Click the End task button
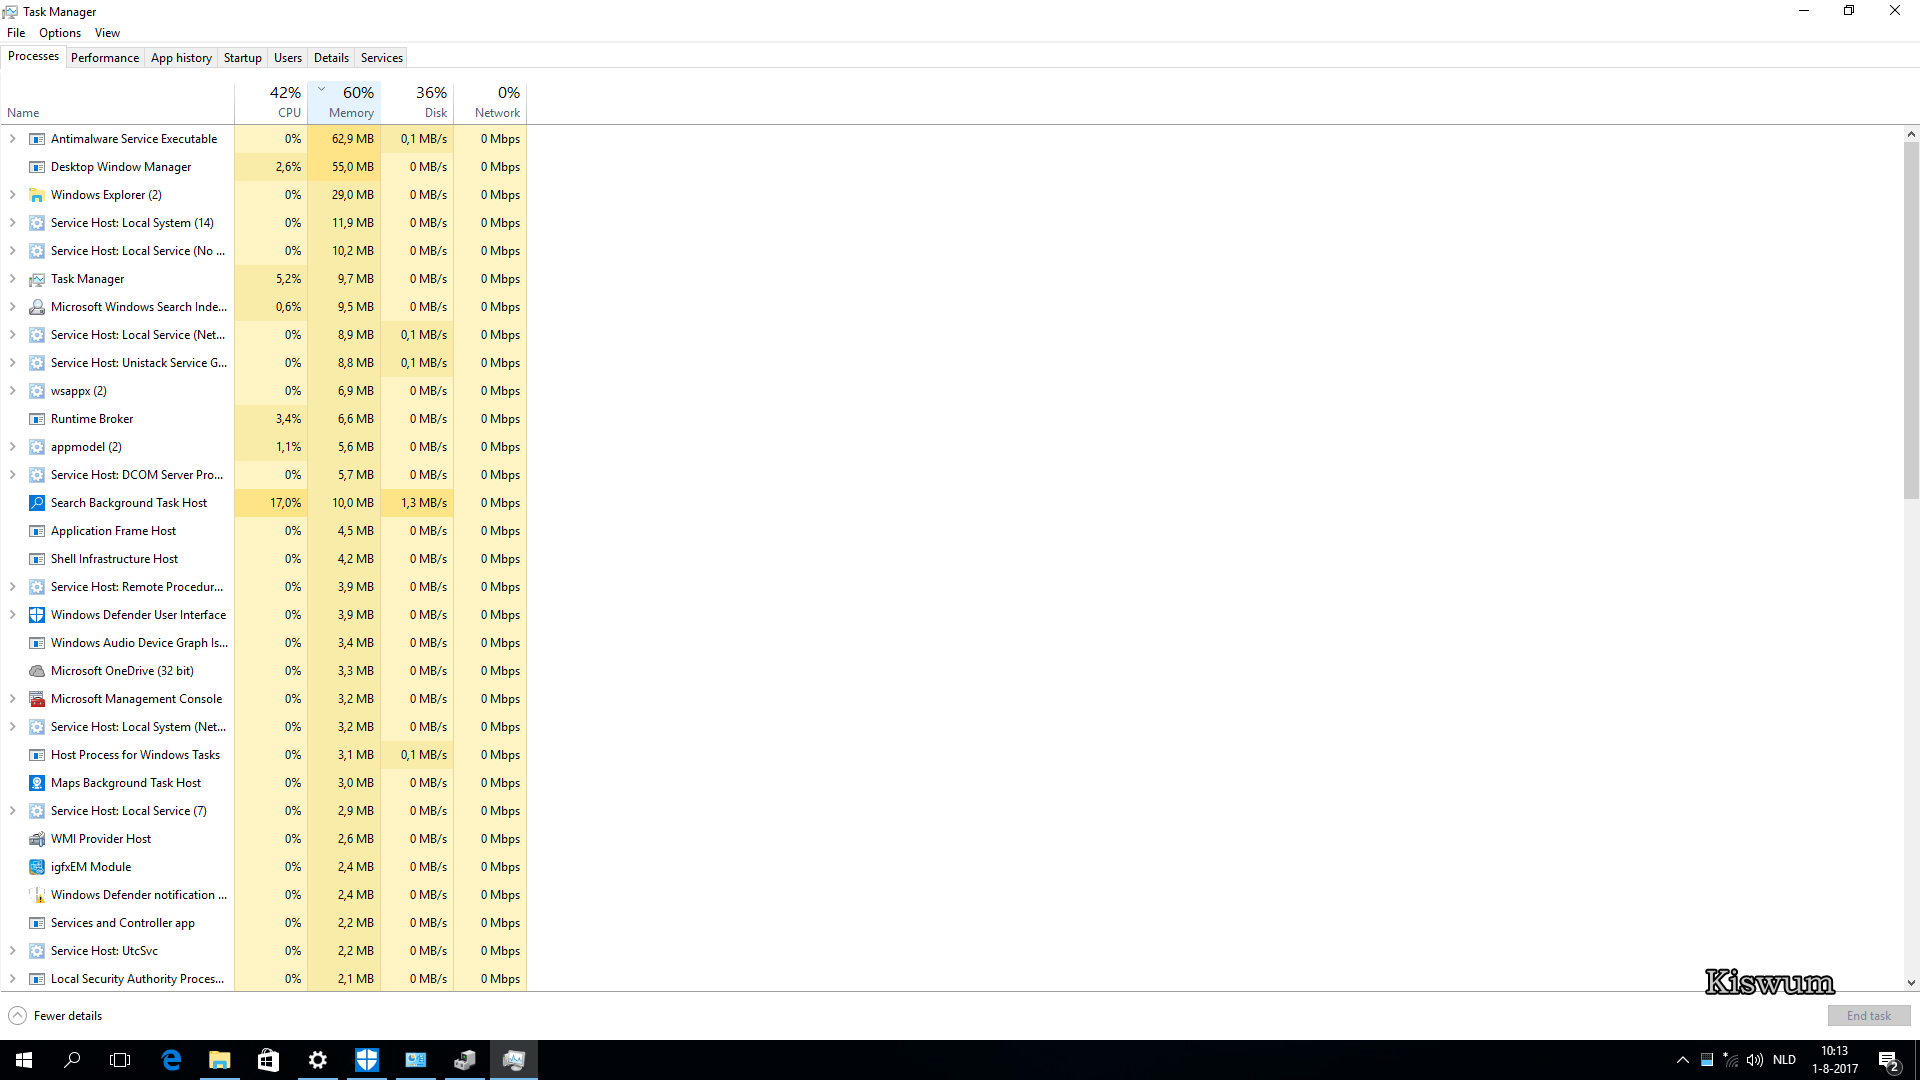Image resolution: width=1920 pixels, height=1080 pixels. point(1869,1016)
